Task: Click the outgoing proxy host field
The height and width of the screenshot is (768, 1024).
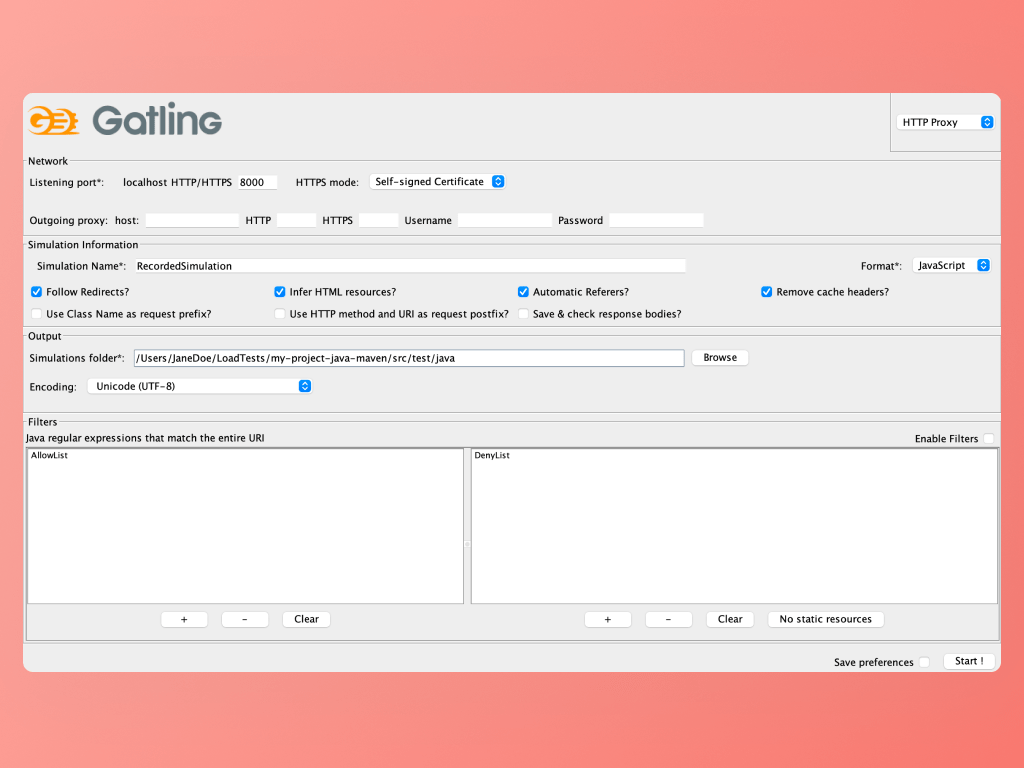Action: point(192,220)
